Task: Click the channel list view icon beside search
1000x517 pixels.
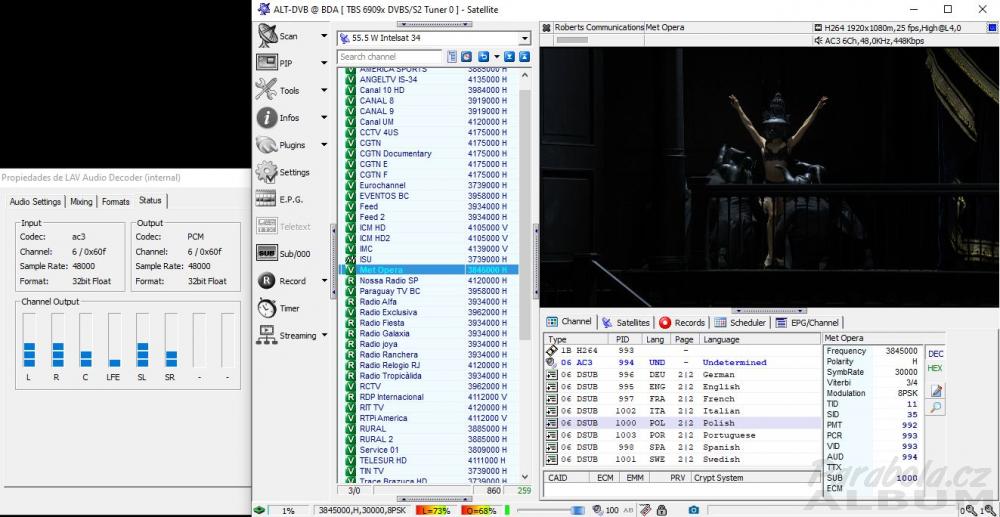Action: click(452, 57)
